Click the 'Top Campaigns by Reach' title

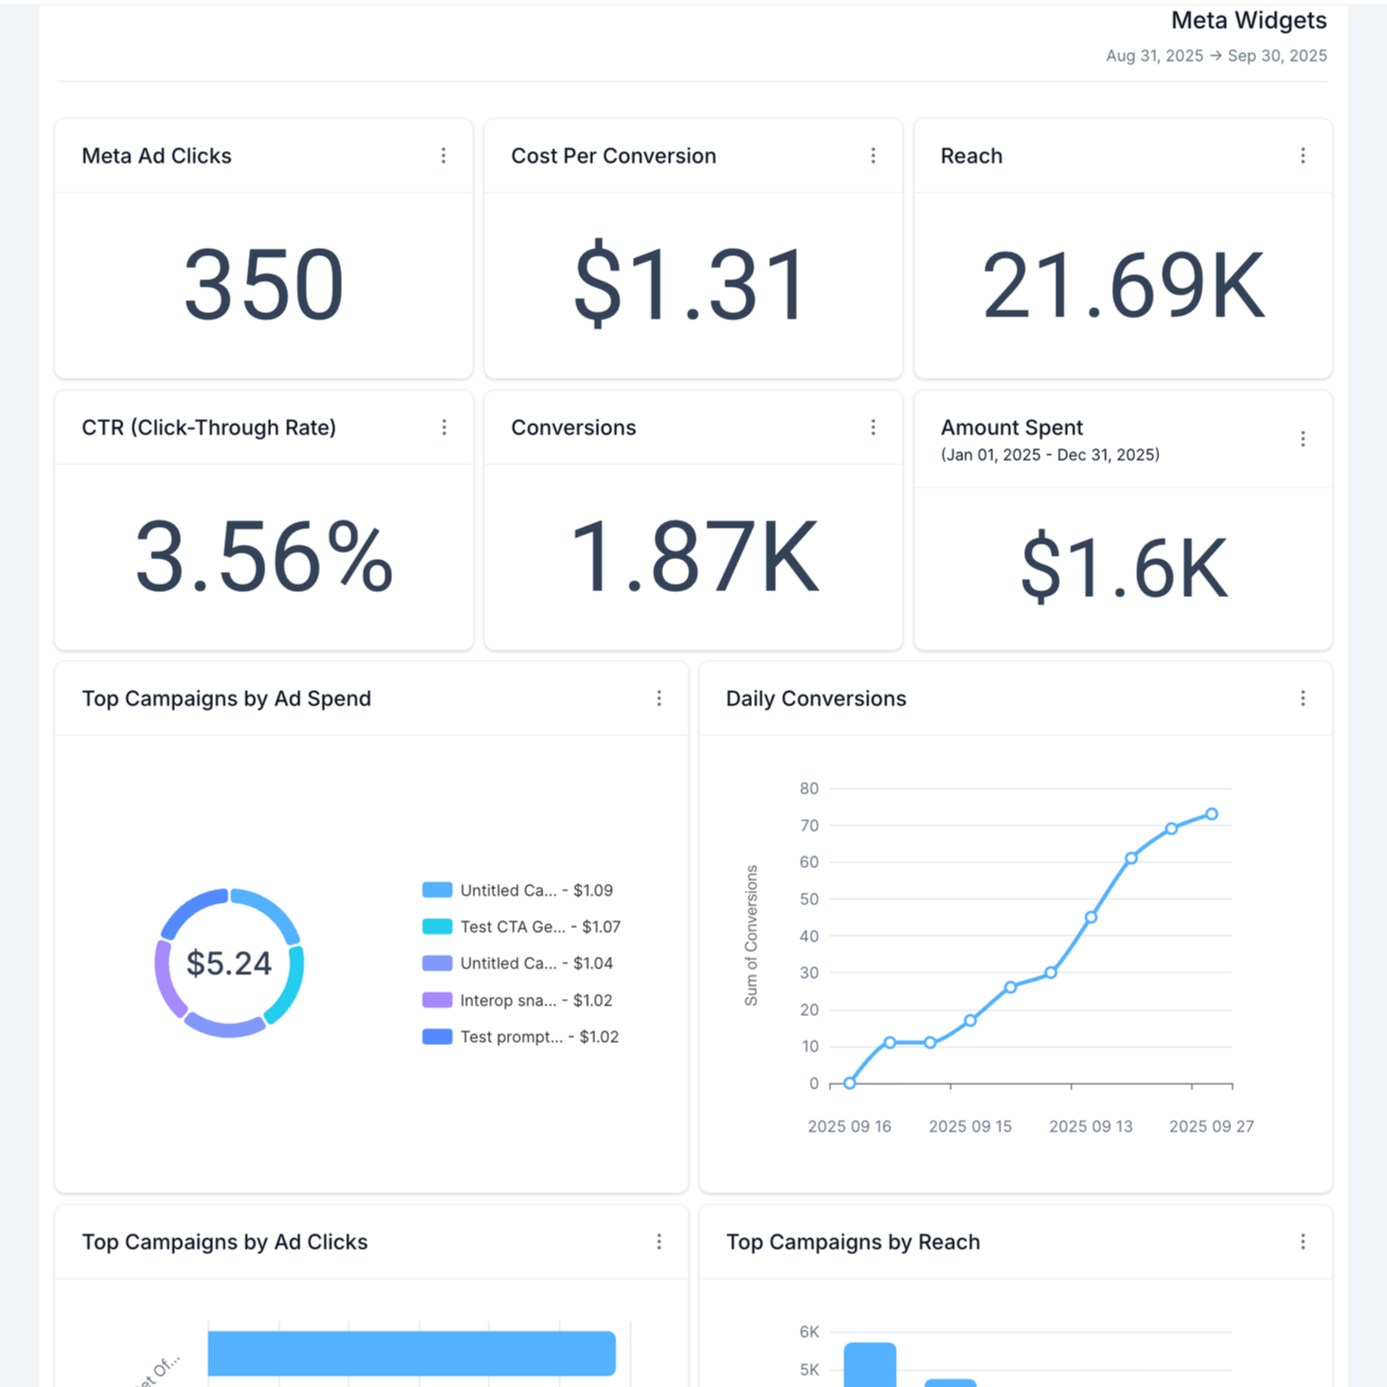pyautogui.click(x=853, y=1242)
